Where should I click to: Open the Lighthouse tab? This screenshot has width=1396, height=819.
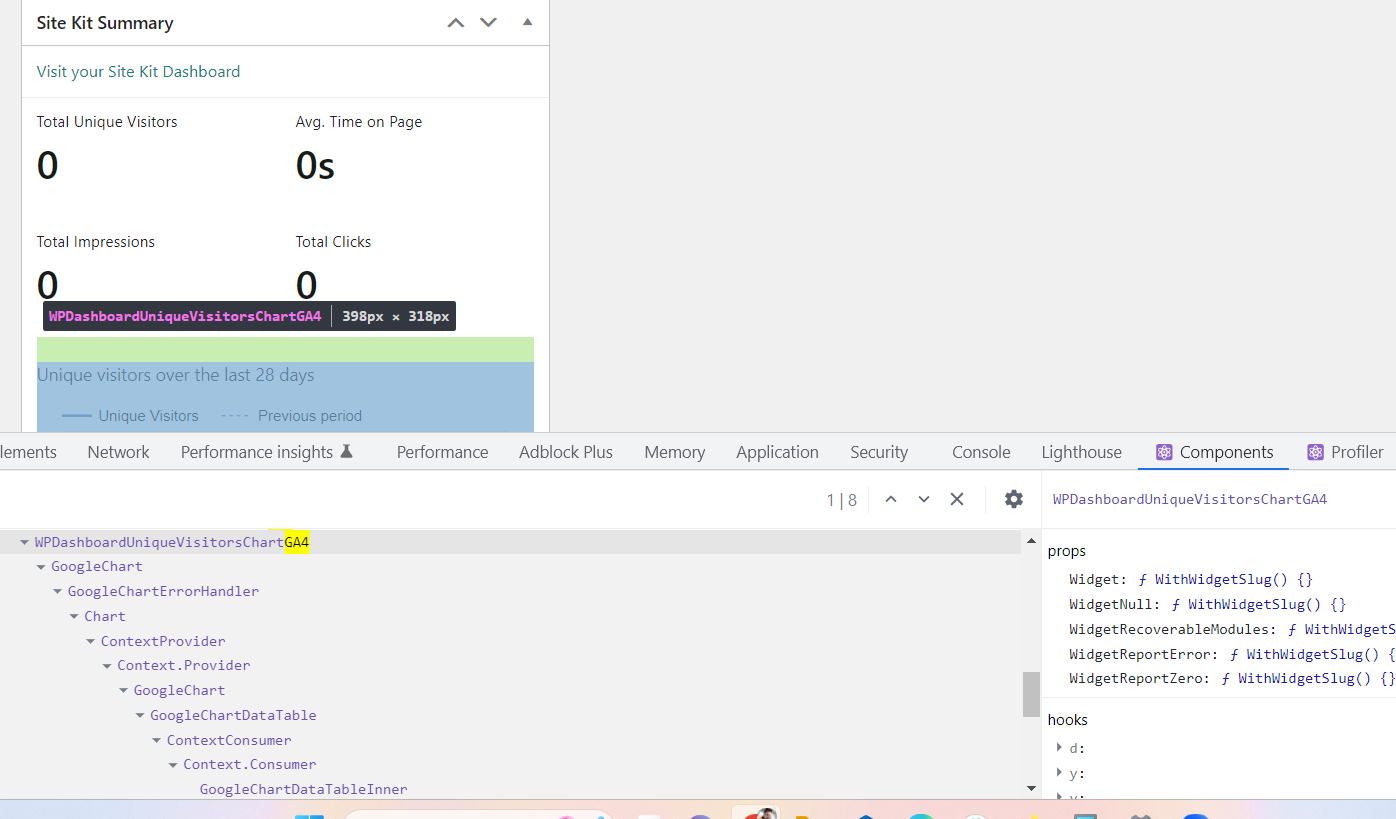(x=1081, y=452)
